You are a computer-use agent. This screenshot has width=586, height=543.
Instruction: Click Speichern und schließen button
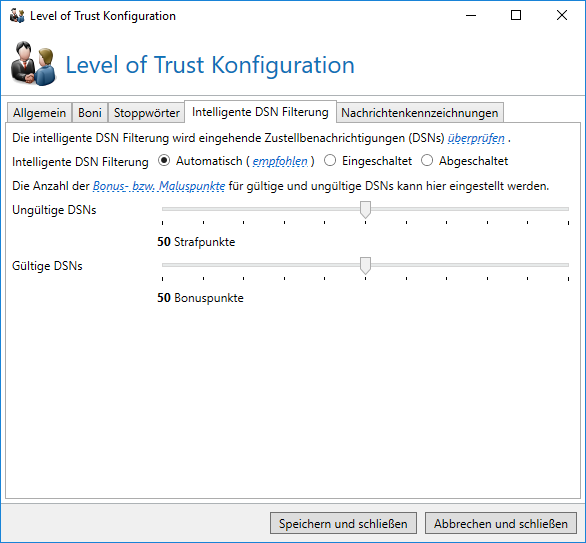coord(343,523)
